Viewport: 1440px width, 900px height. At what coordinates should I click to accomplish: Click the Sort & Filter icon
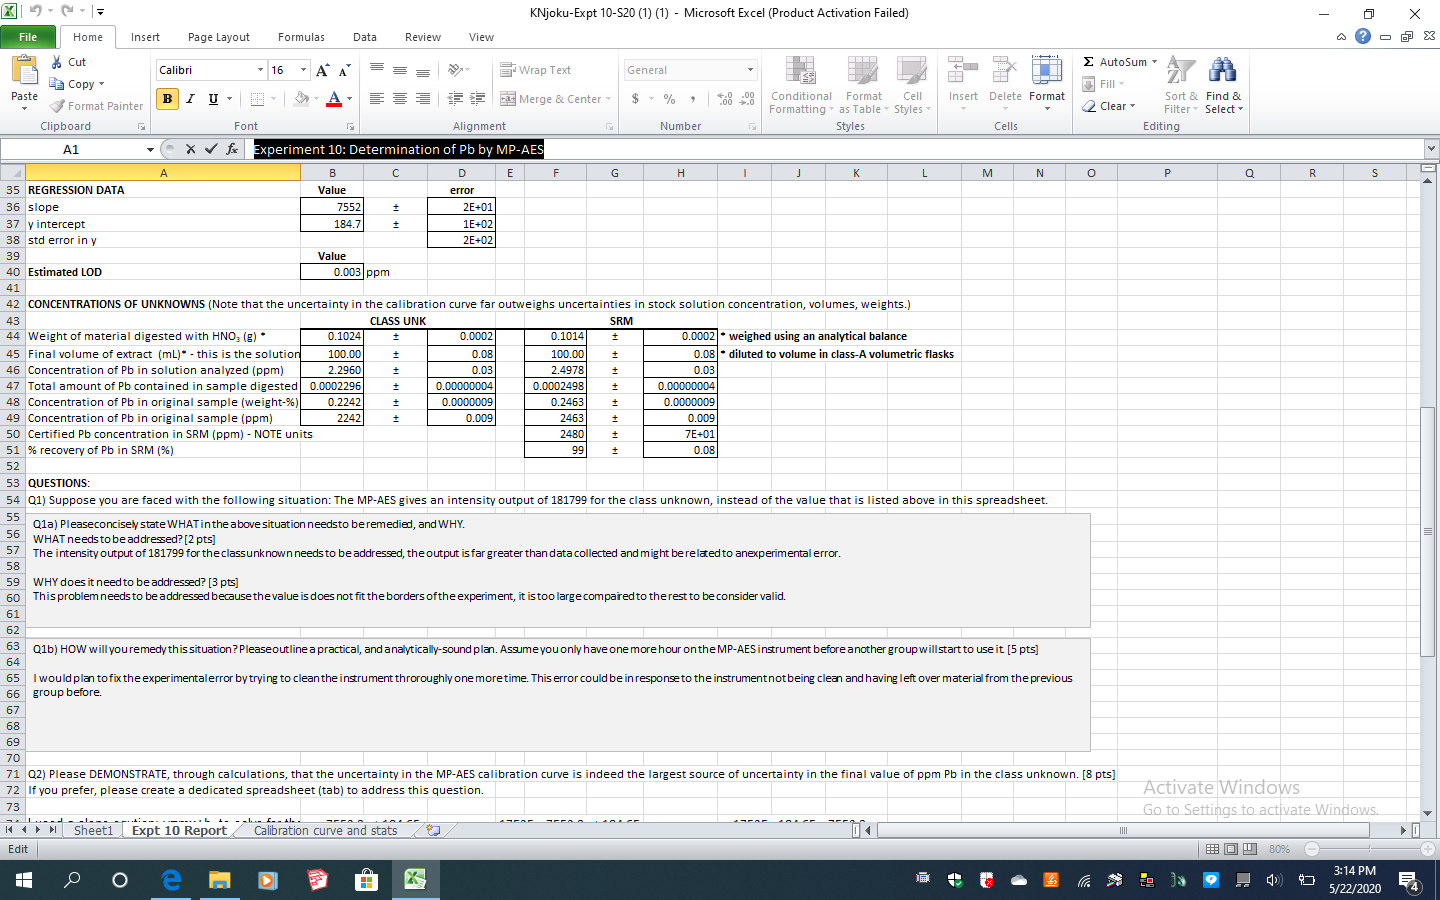coord(1180,87)
